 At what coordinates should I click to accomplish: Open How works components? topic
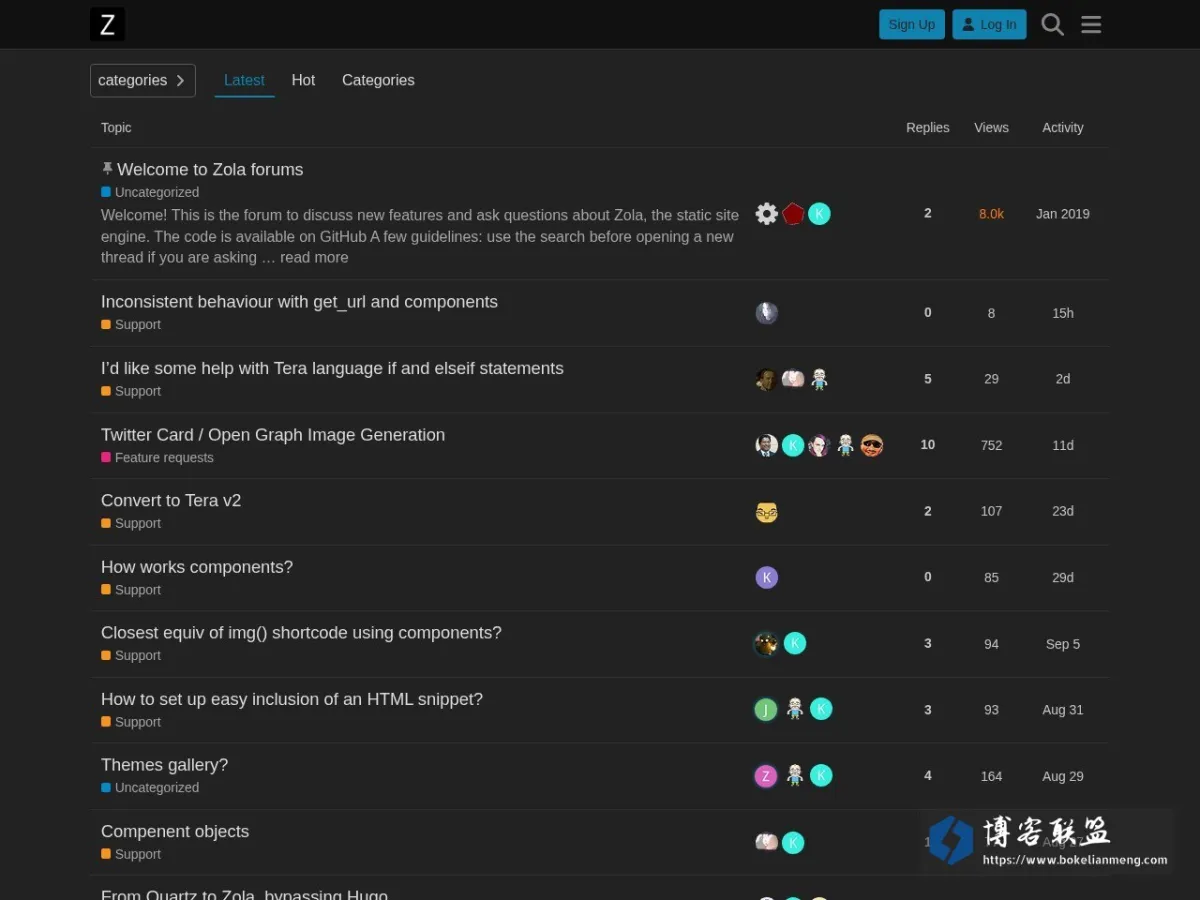pos(197,567)
